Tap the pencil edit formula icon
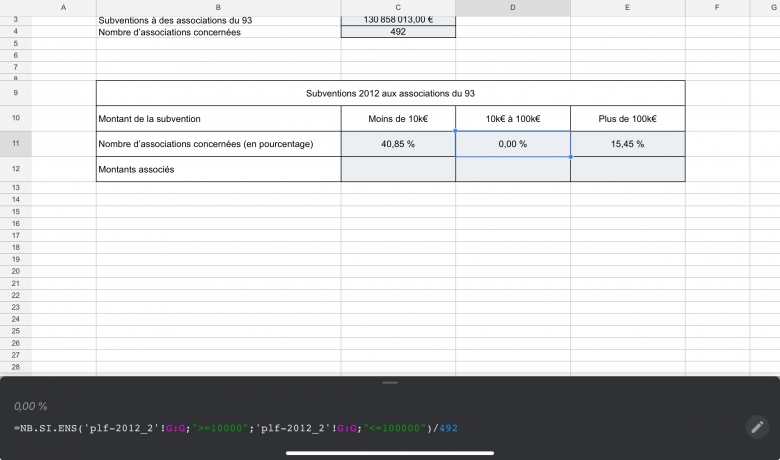 (757, 427)
